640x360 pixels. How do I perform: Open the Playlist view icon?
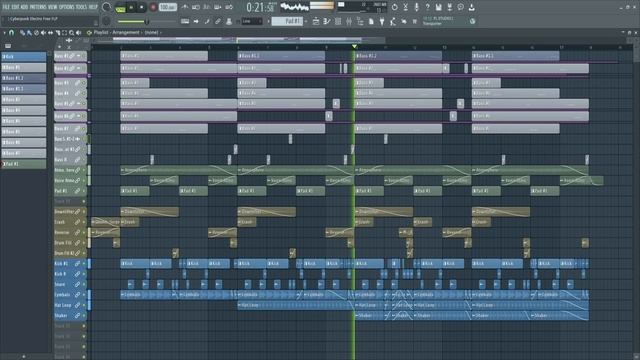pos(316,21)
